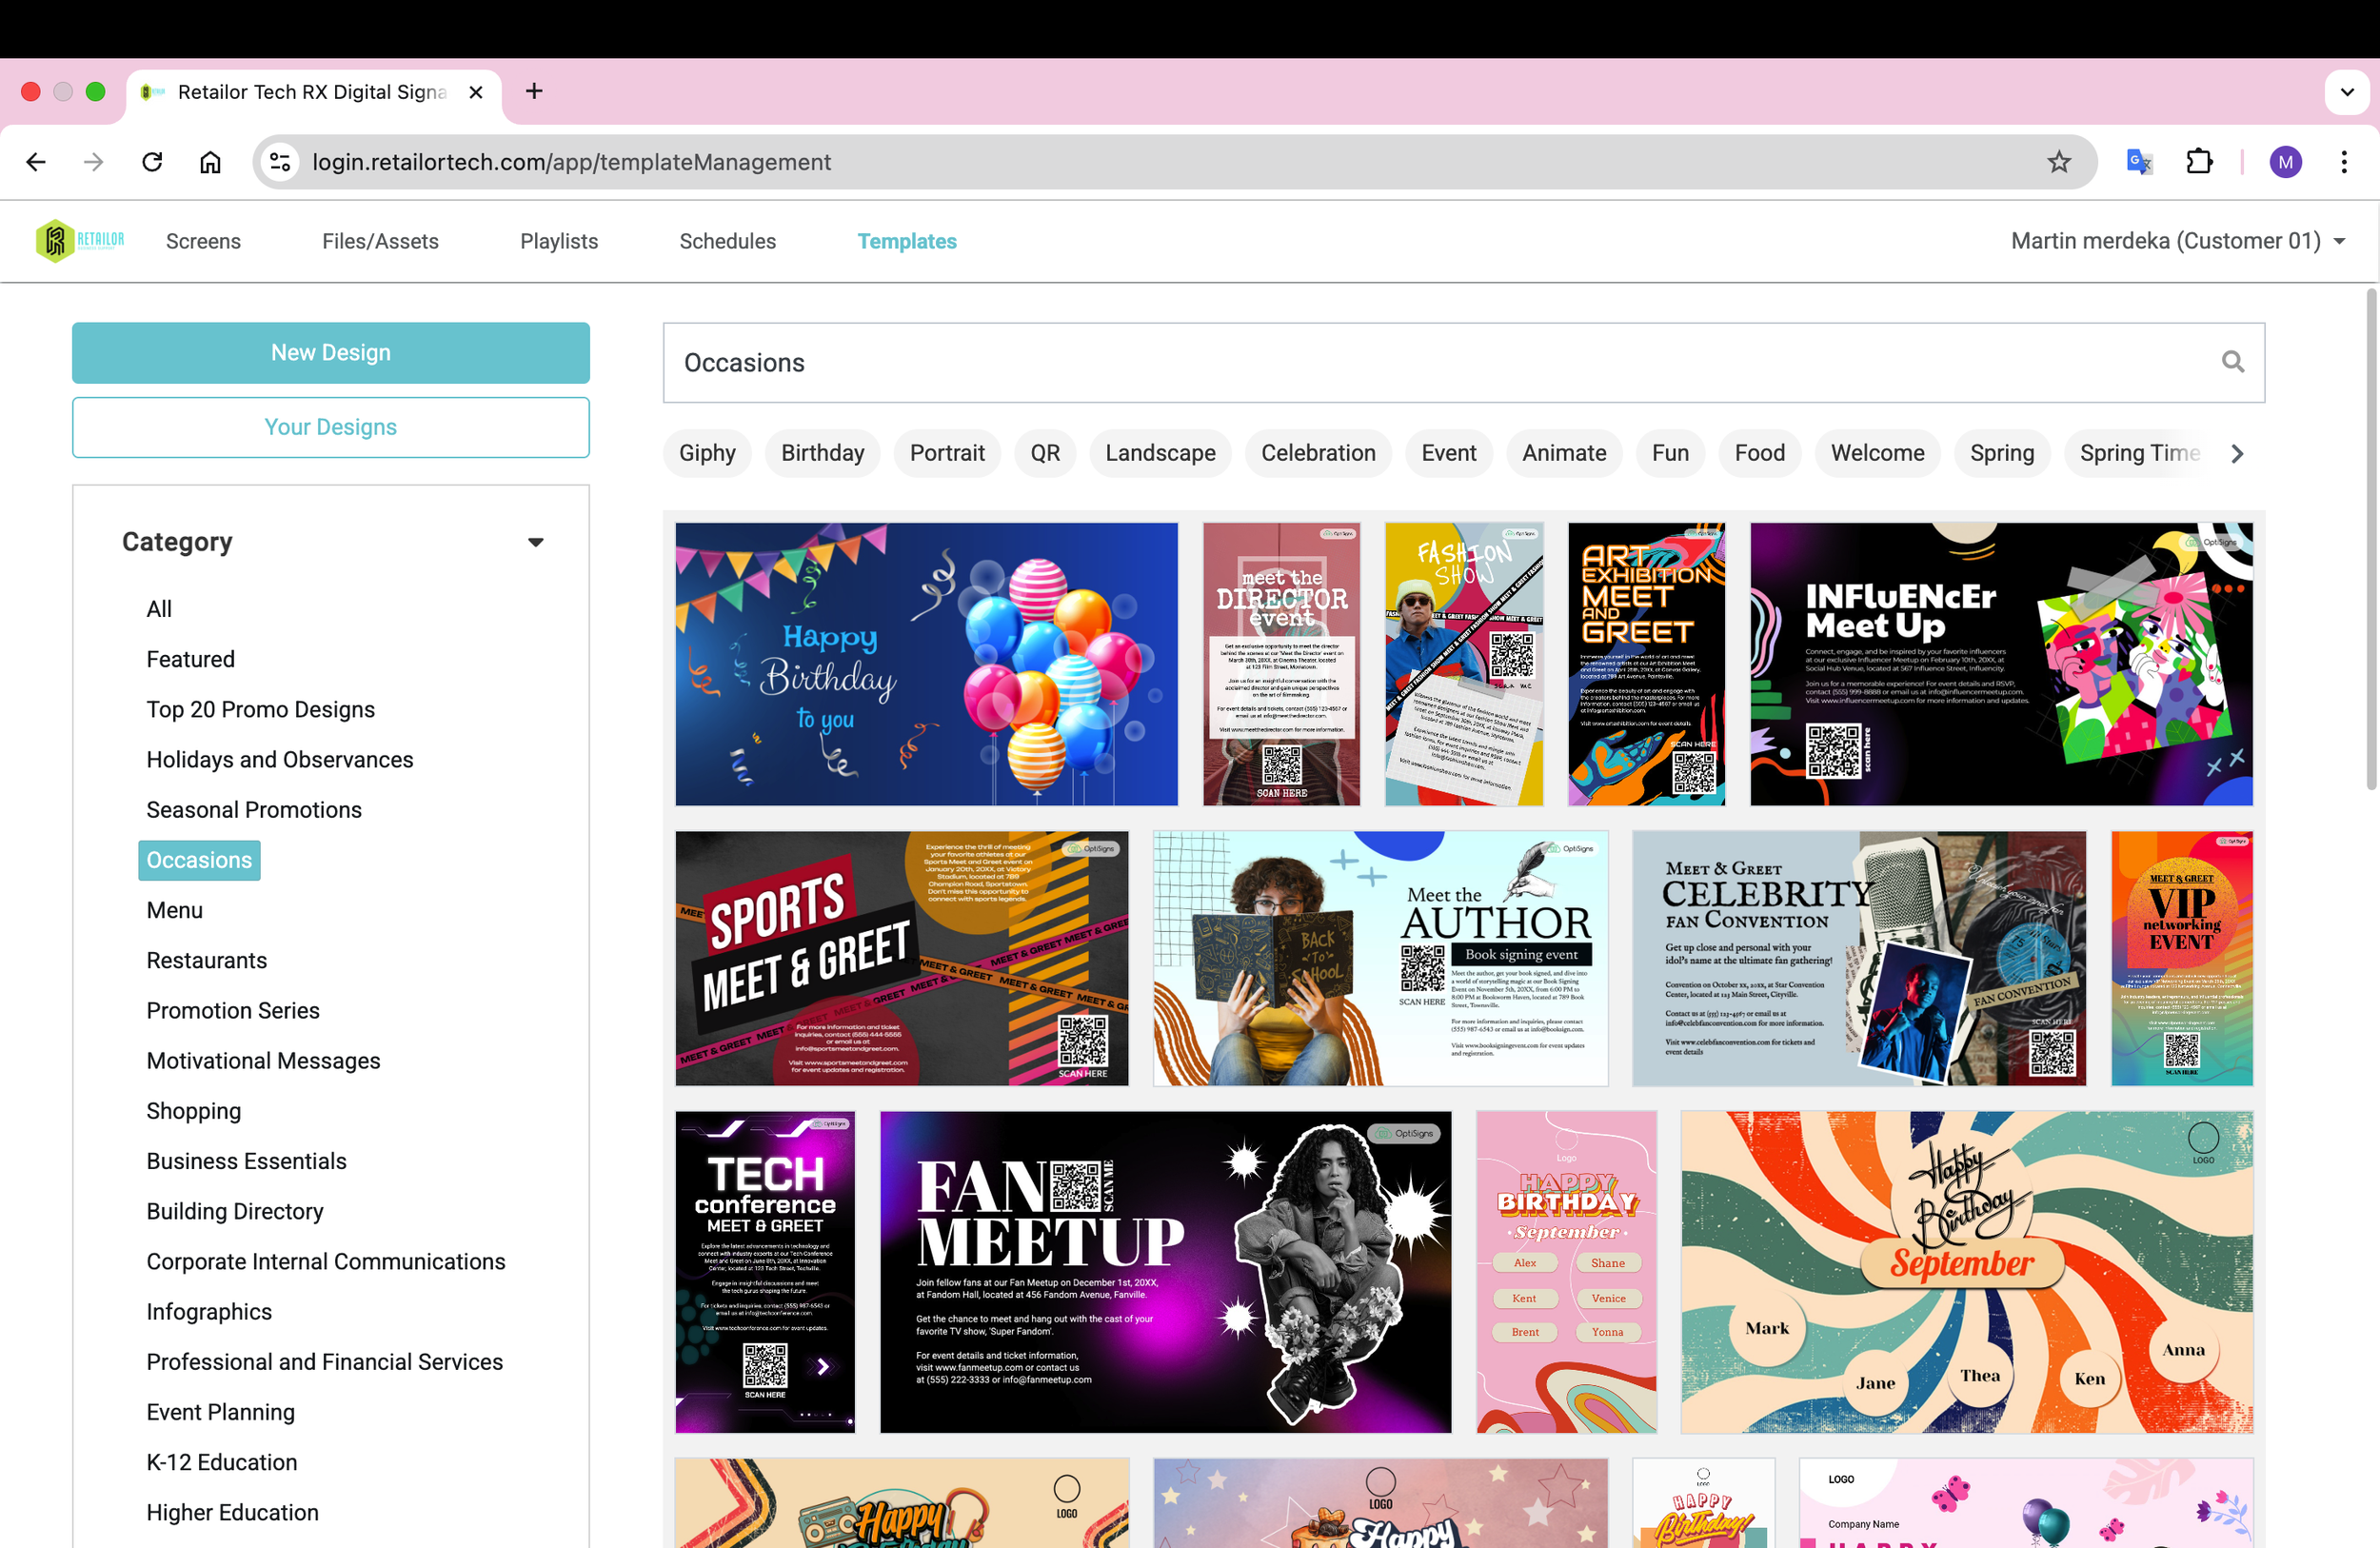
Task: Open browser extensions puzzle icon
Action: click(2199, 162)
